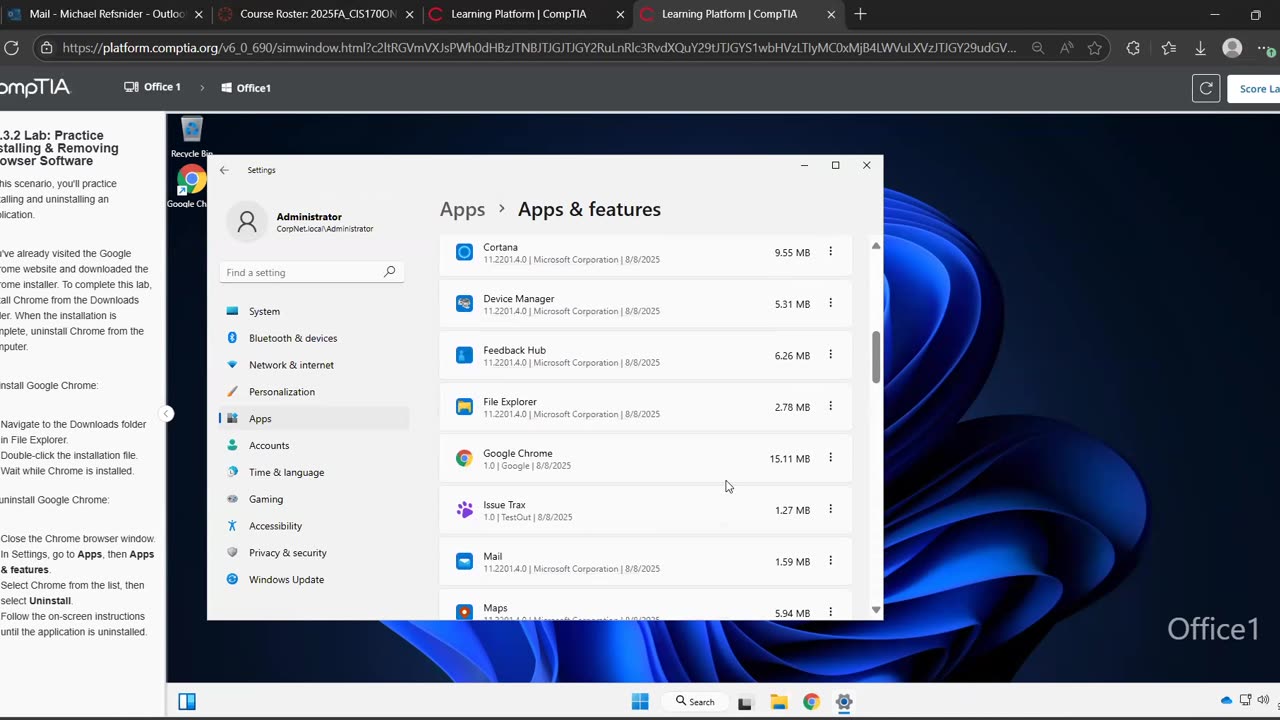Viewport: 1280px width, 720px height.
Task: Open options menu for Issue Trax
Action: point(830,509)
